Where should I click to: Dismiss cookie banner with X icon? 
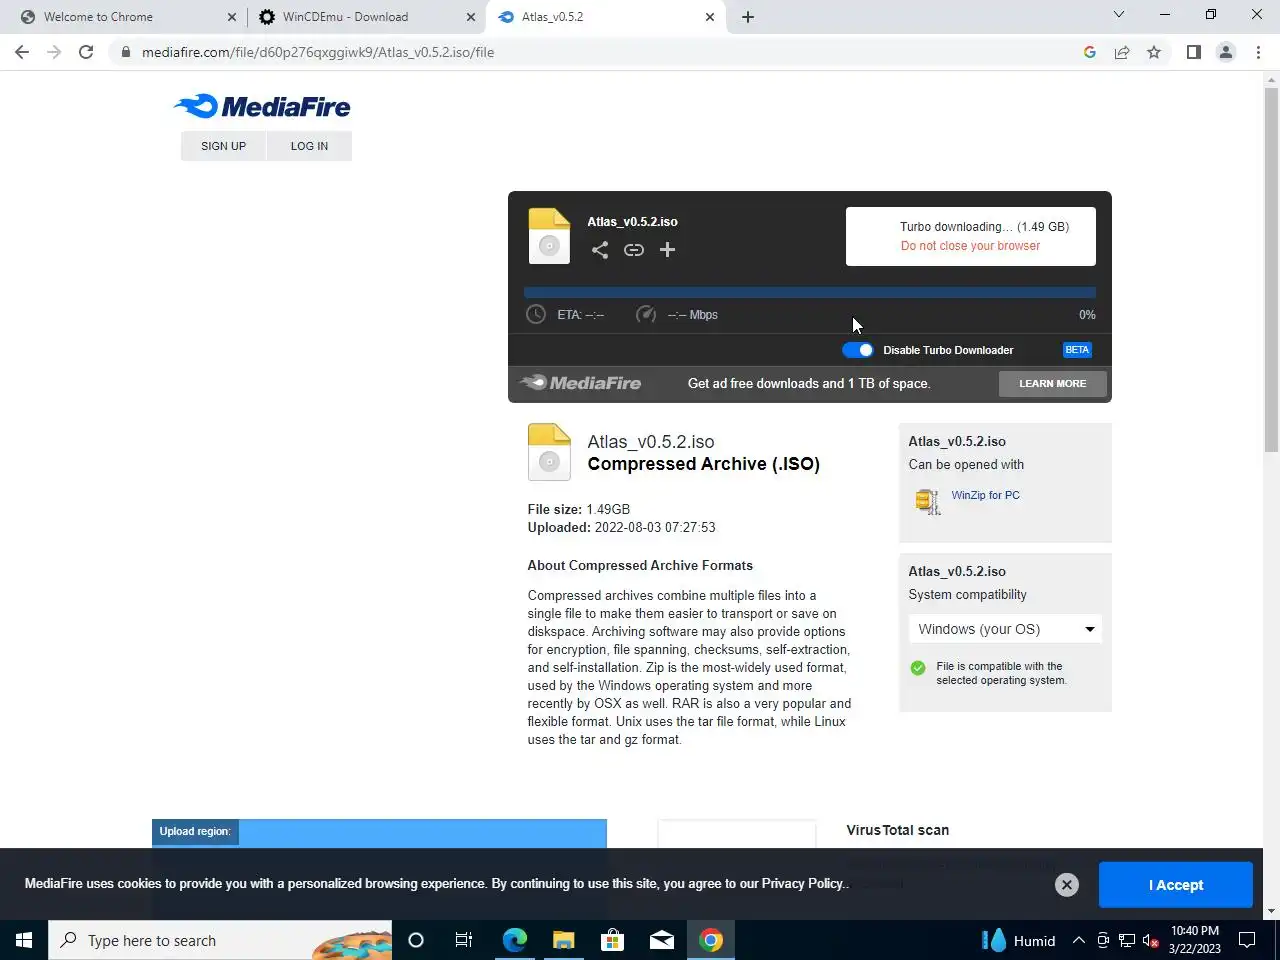pos(1067,885)
